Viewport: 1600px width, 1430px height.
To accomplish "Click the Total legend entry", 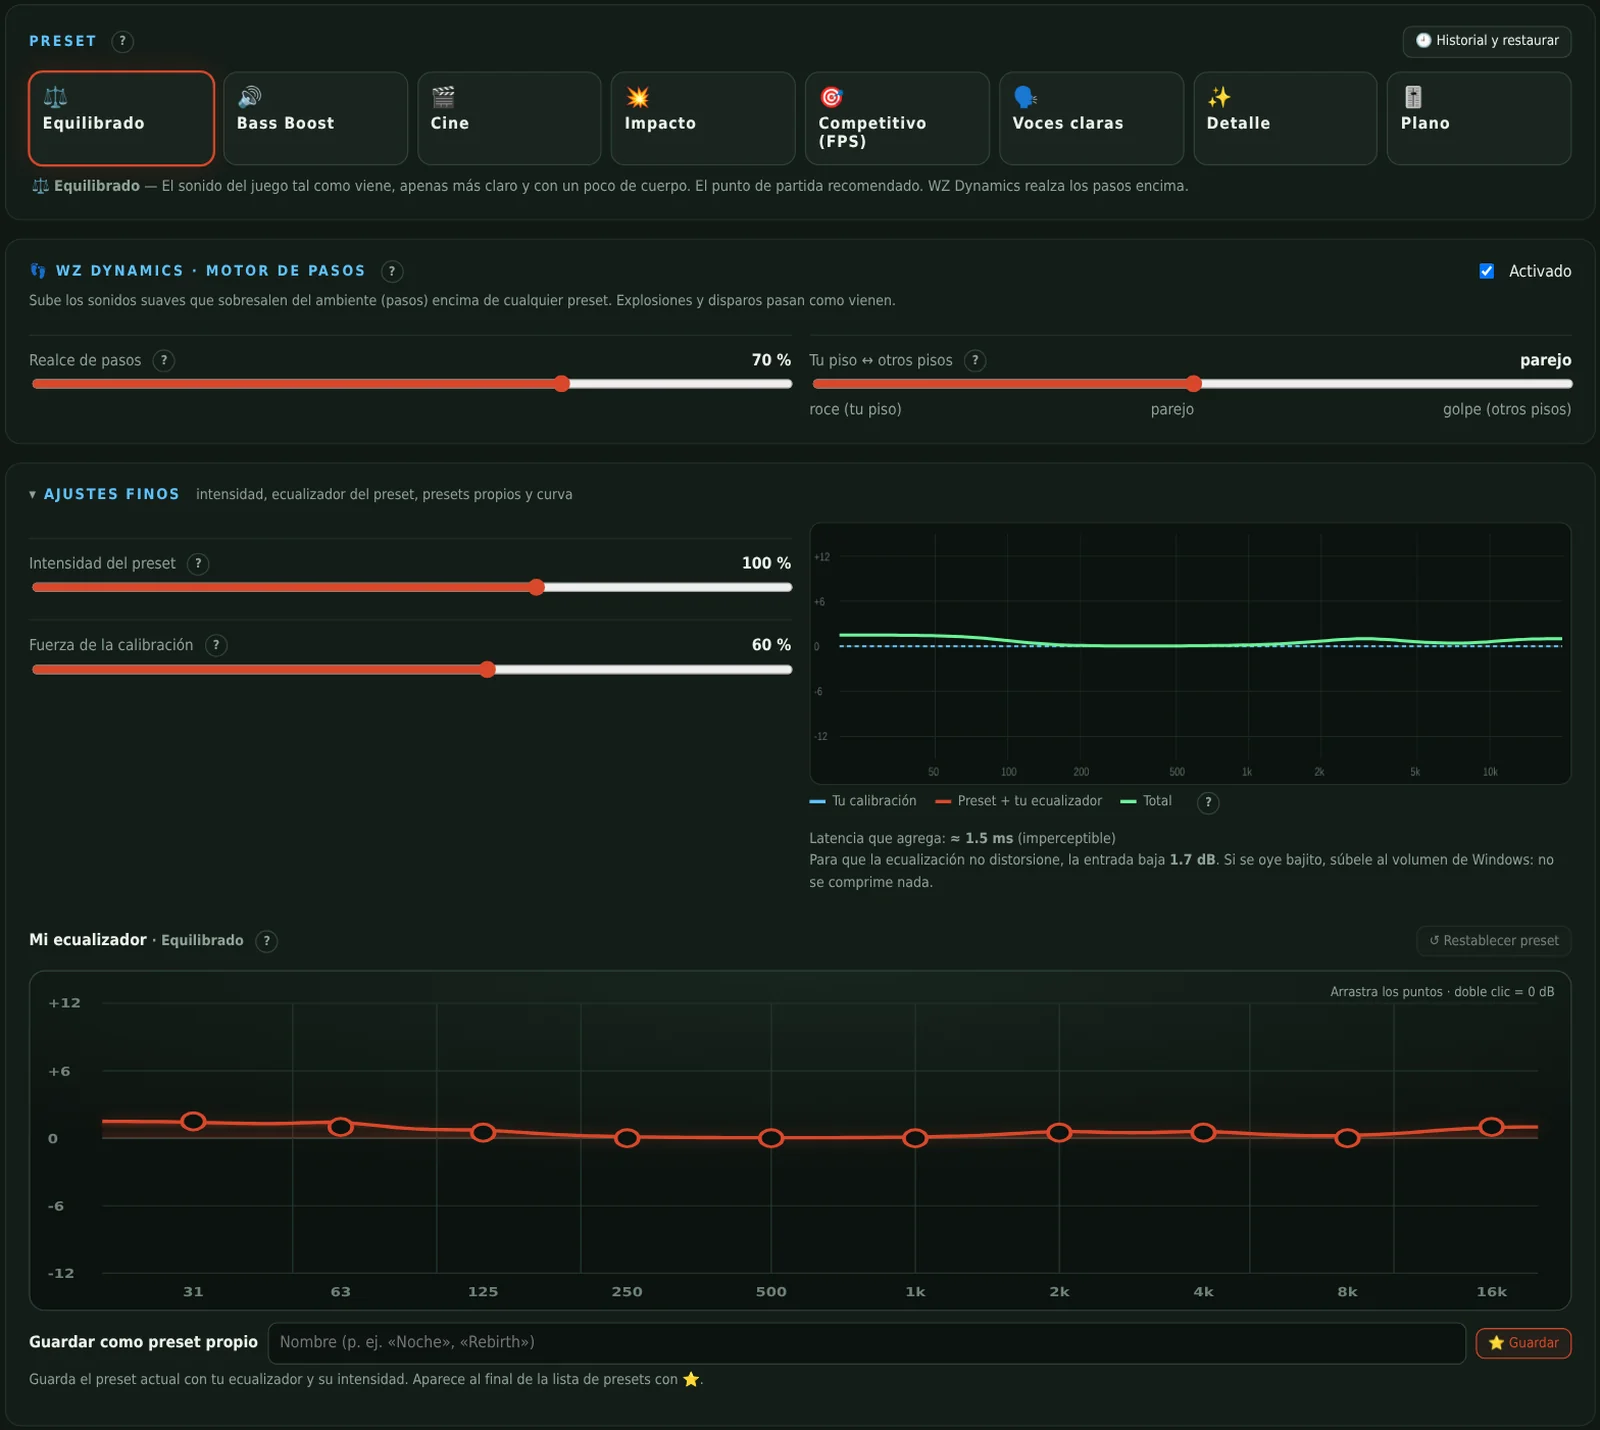I will click(1146, 801).
